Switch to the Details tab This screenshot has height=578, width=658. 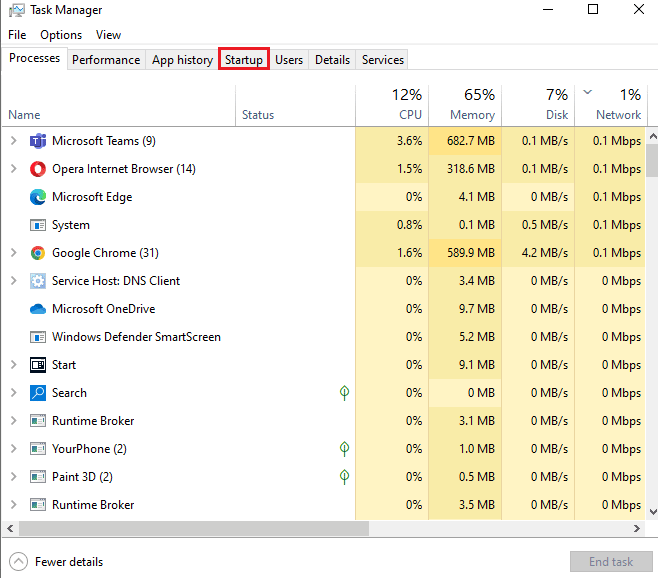point(332,60)
